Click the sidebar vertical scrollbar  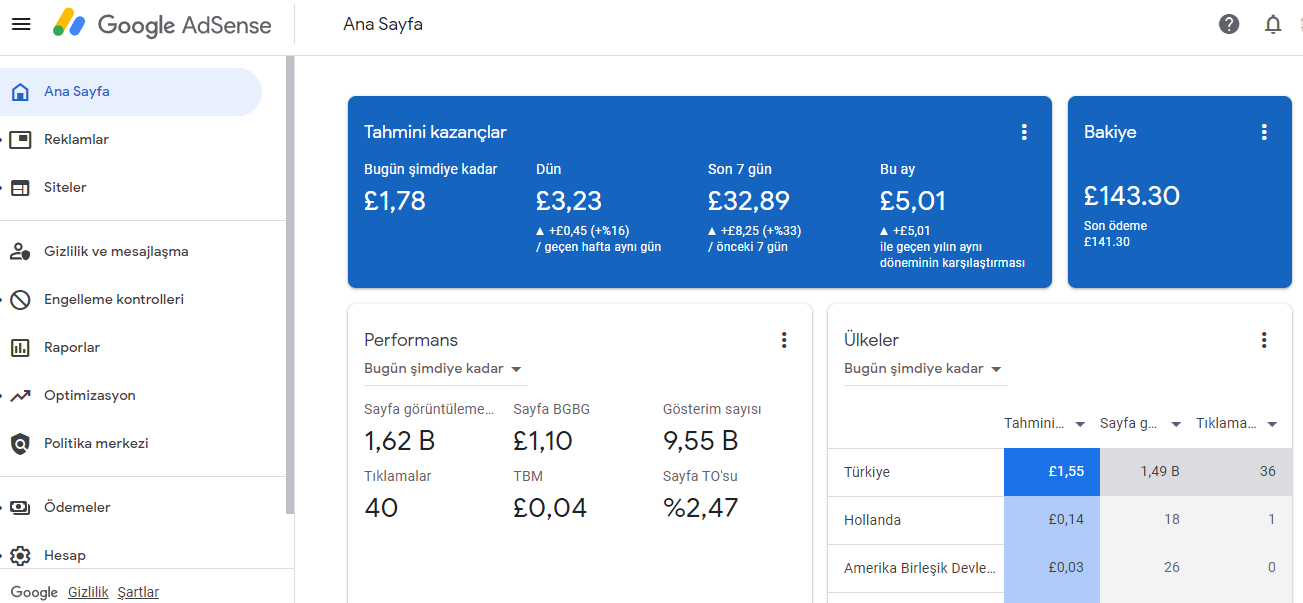[290, 285]
